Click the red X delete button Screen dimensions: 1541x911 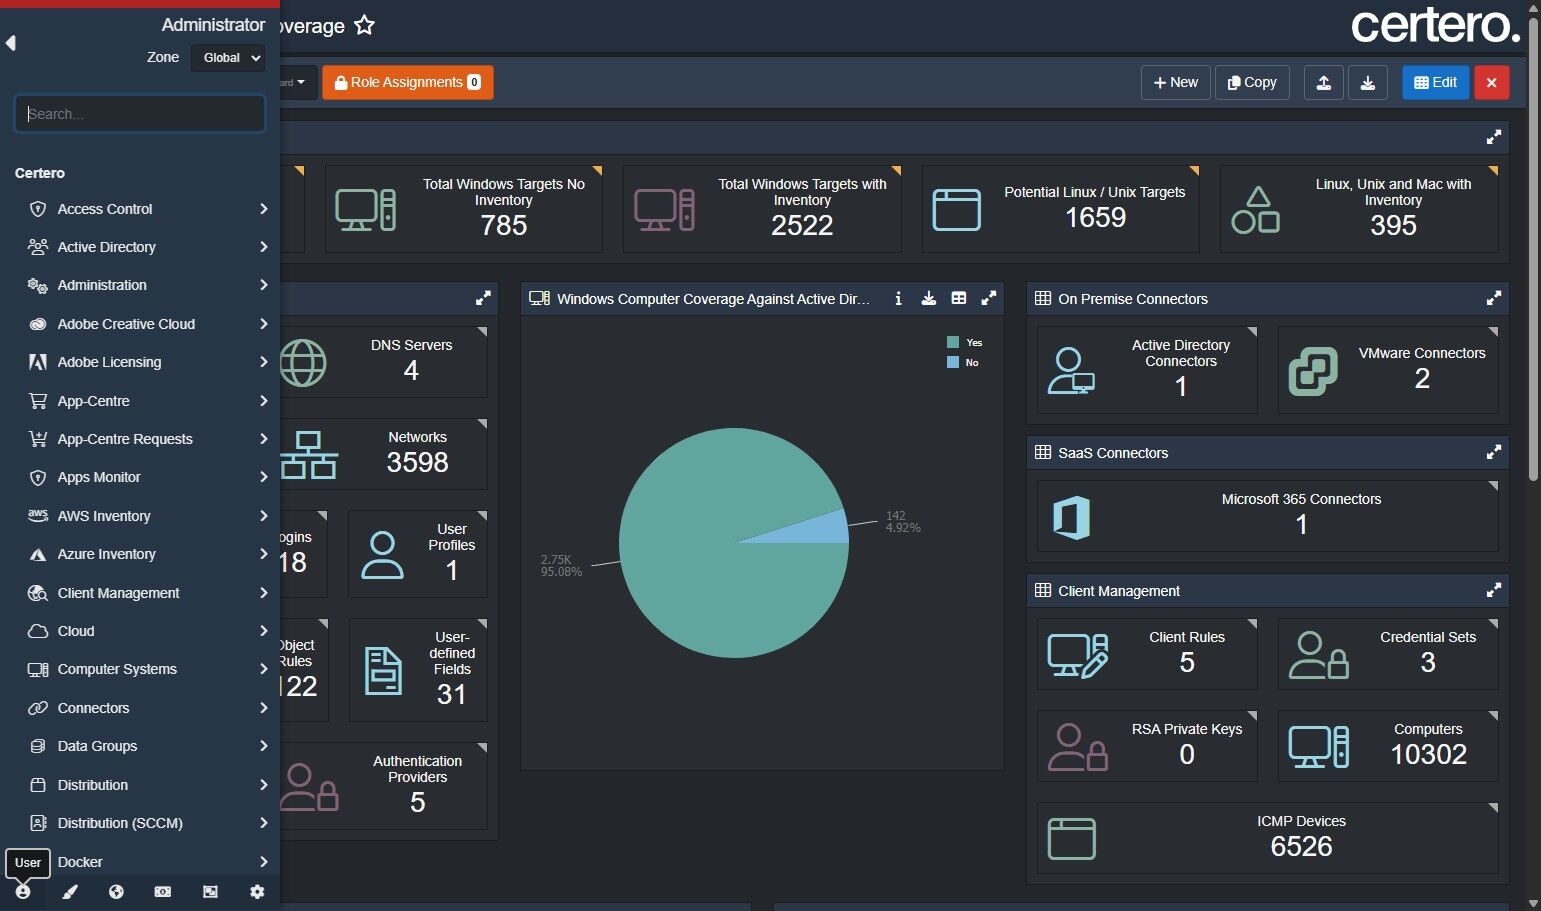pos(1491,83)
